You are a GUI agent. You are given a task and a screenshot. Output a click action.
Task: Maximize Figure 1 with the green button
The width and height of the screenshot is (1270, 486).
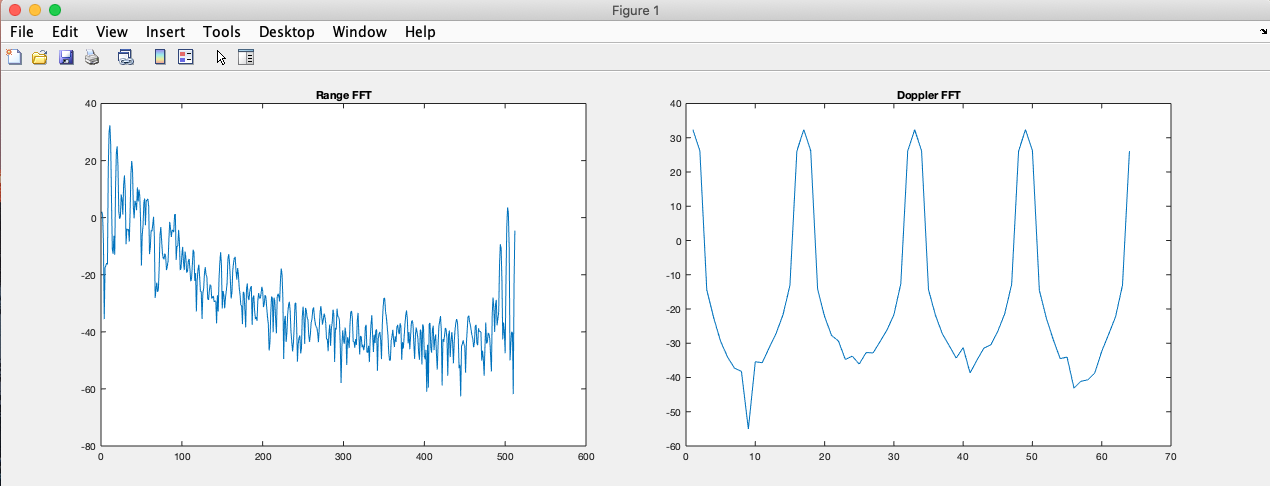click(54, 10)
